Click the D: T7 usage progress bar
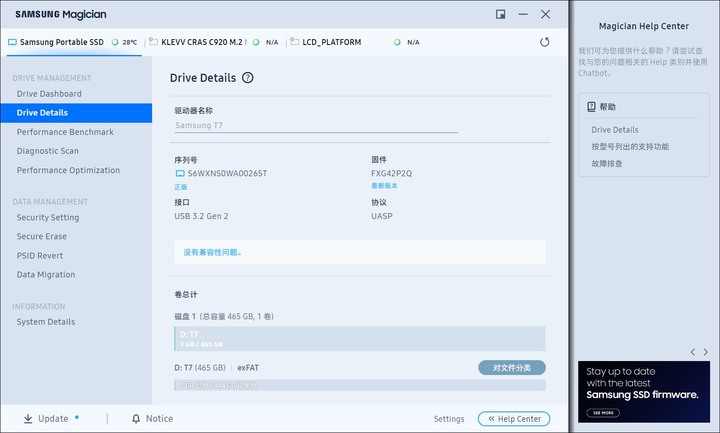 click(360, 385)
